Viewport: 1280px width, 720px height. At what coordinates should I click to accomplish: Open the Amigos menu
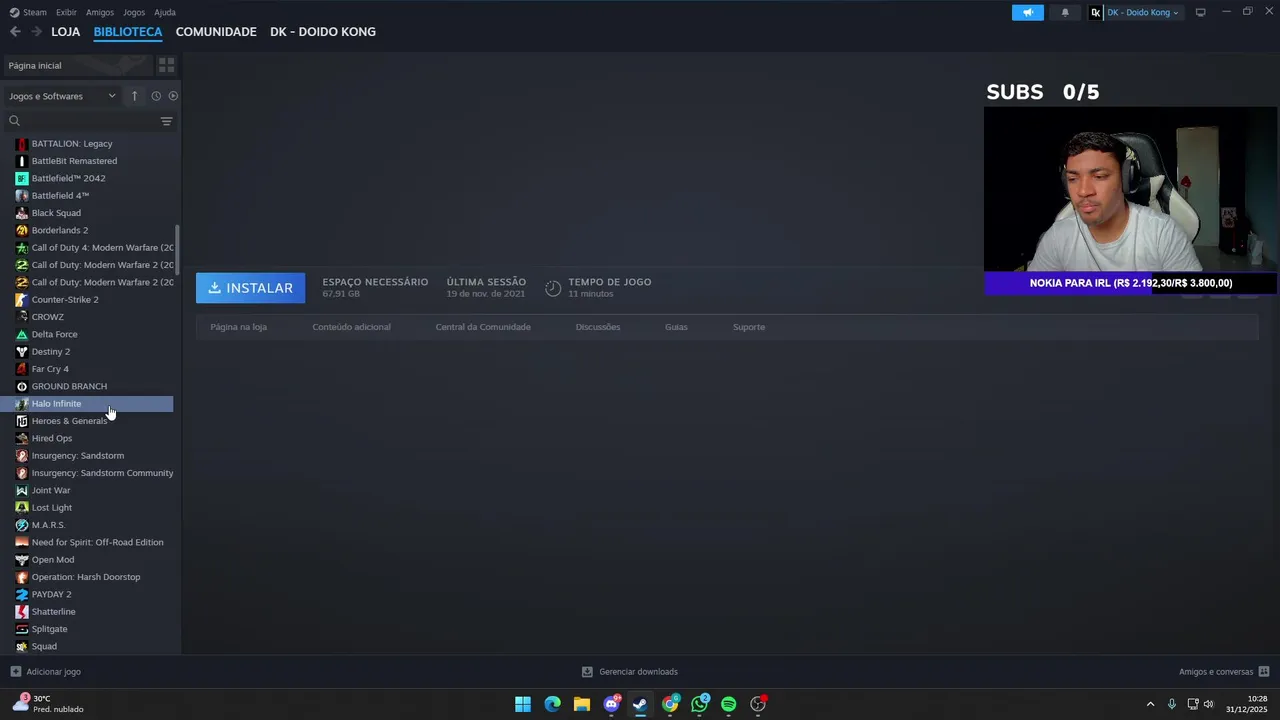click(x=100, y=12)
